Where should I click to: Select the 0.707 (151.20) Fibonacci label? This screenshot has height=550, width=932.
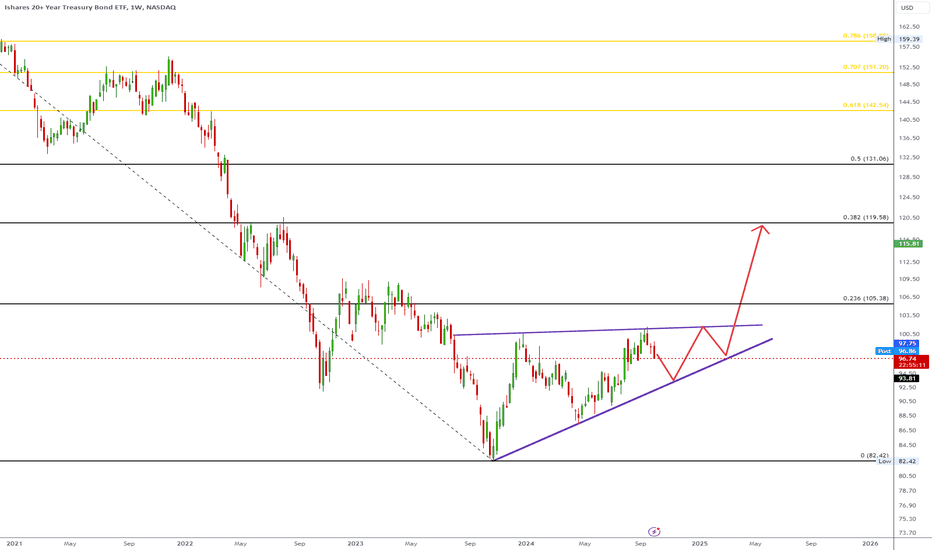(865, 67)
